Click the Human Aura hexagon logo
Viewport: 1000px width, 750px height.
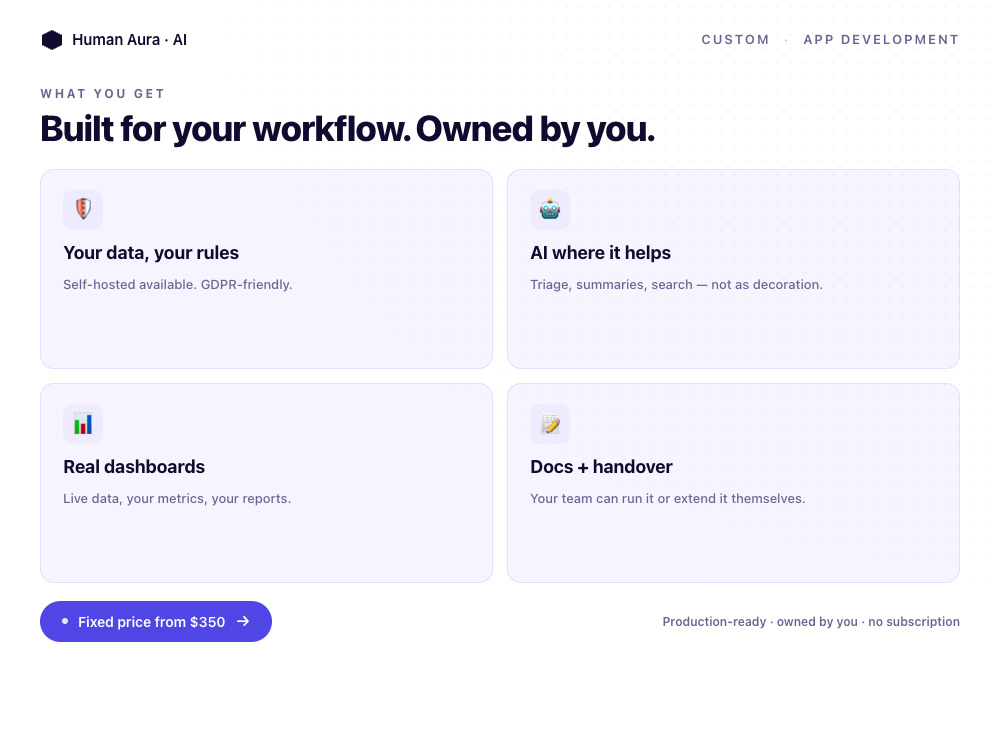pos(52,40)
